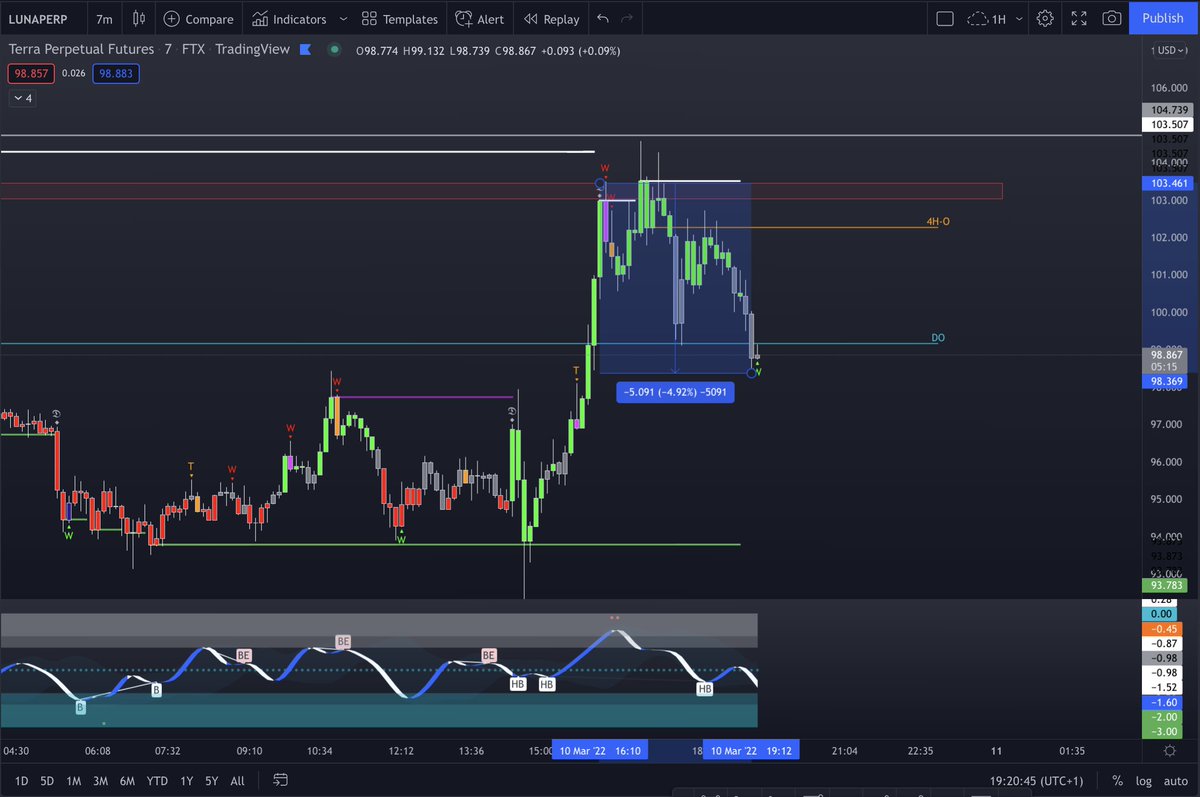Open chart settings gear
The image size is (1200, 797).
[x=1045, y=18]
